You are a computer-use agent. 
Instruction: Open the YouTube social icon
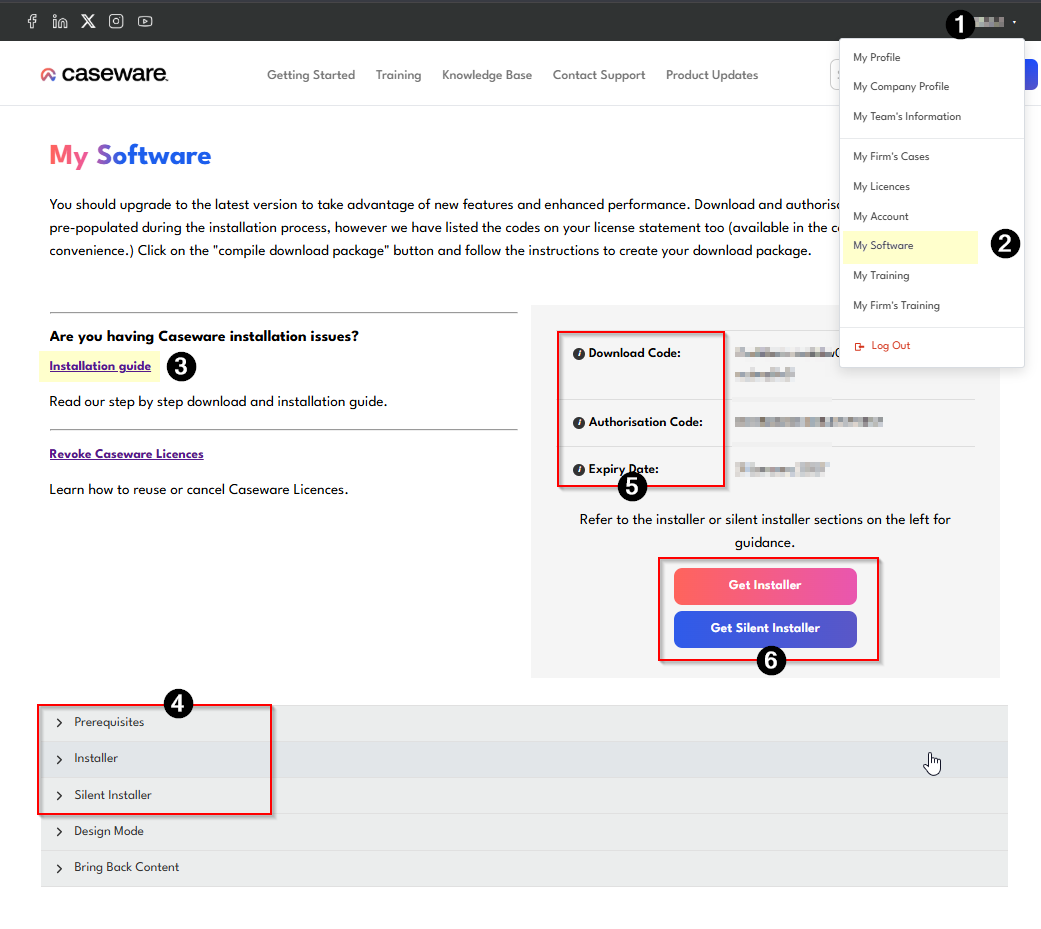145,21
